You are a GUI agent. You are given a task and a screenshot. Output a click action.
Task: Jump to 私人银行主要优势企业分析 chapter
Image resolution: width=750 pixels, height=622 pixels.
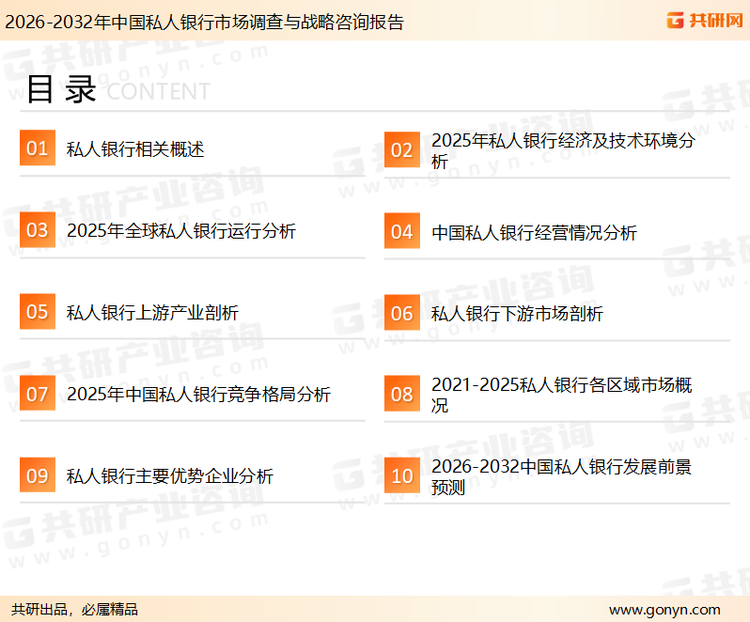click(x=169, y=477)
